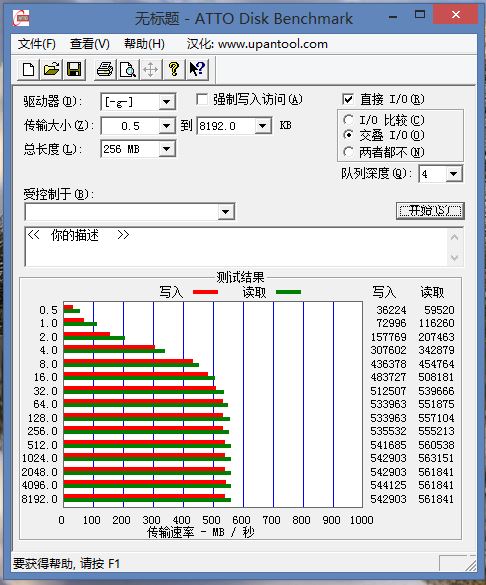This screenshot has width=486, height=585.
Task: Expand 受控制于 dropdown
Action: (225, 212)
